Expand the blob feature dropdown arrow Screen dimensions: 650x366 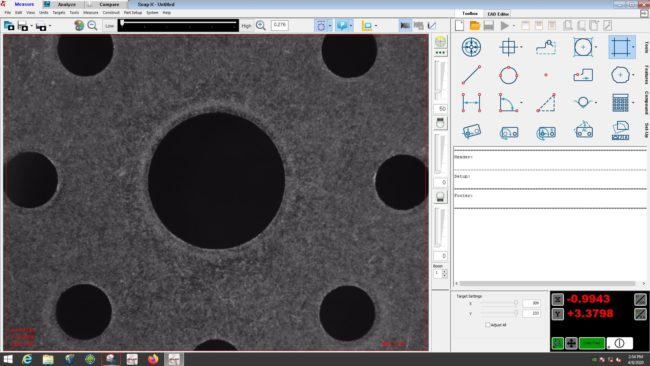click(x=633, y=75)
